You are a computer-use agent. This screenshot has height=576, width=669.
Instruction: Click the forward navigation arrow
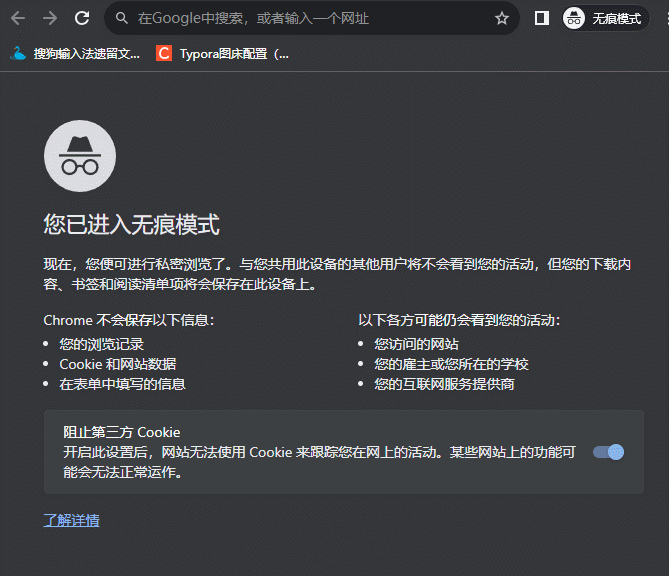tap(50, 18)
